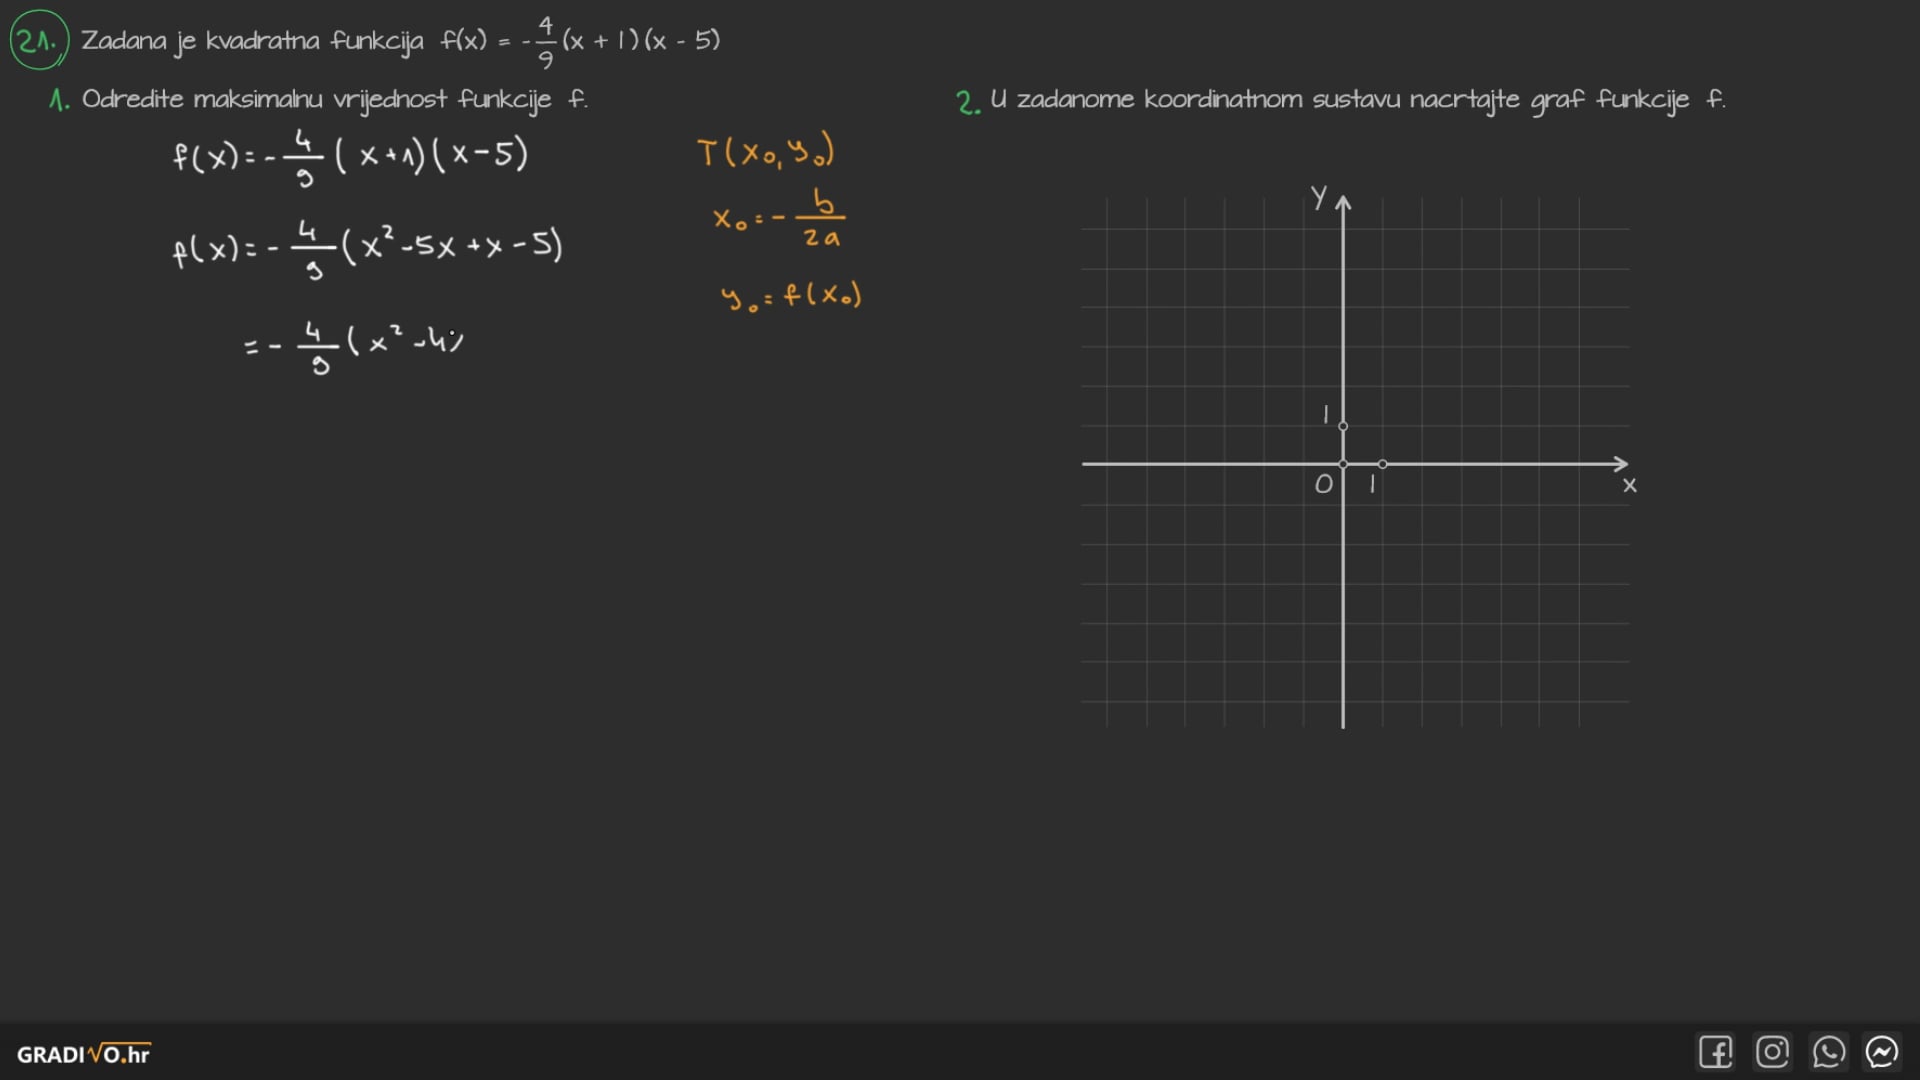Open the Messenger icon

coord(1882,1052)
